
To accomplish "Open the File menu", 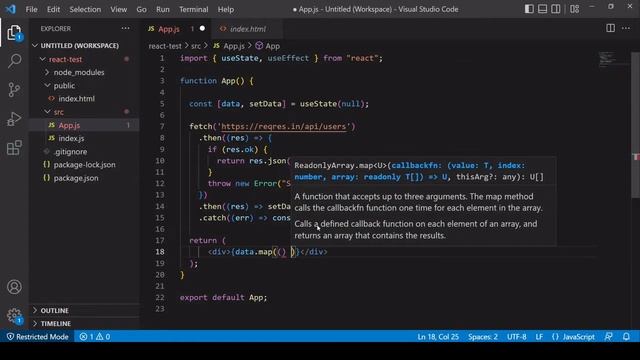I will click(x=31, y=9).
